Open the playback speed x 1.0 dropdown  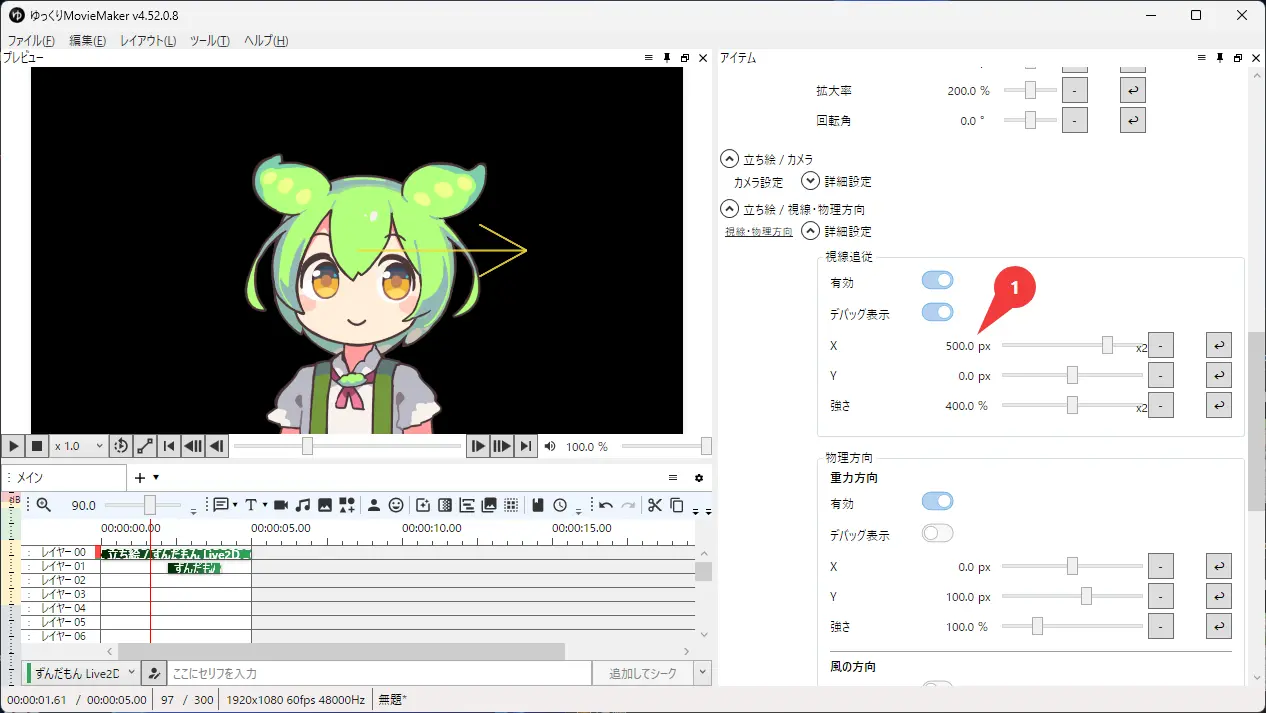tap(79, 446)
